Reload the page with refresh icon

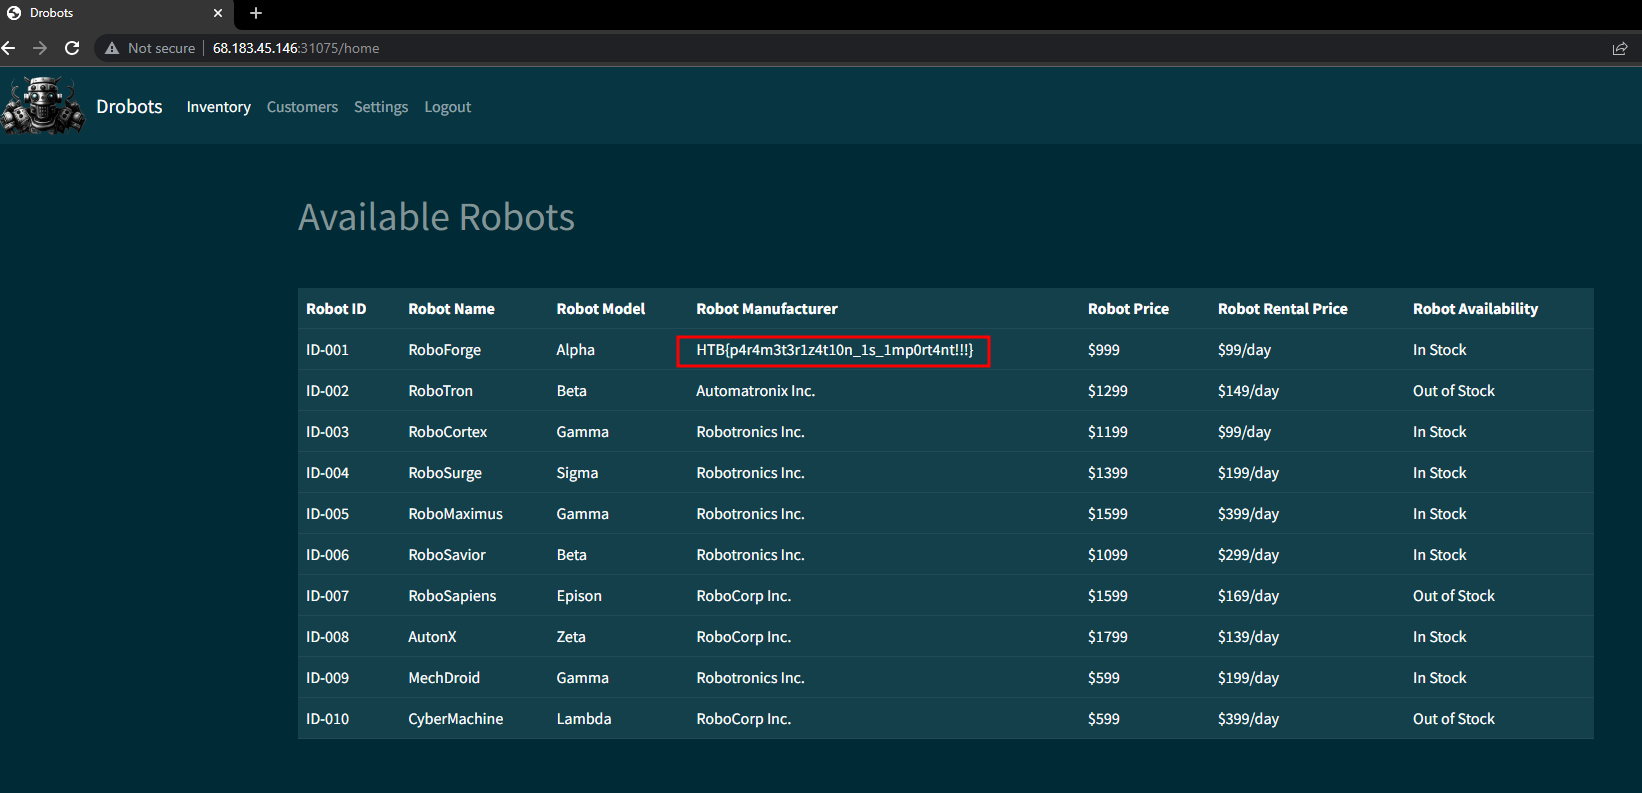pyautogui.click(x=72, y=48)
